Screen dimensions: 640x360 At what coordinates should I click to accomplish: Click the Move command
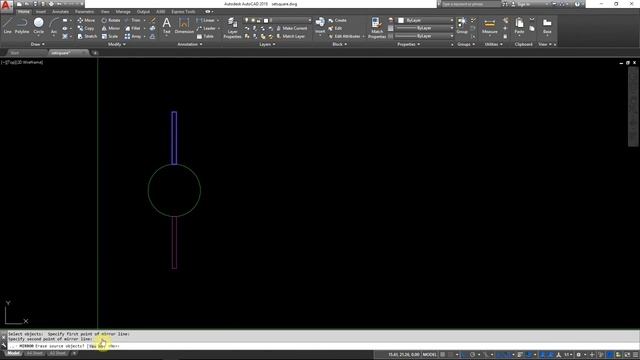[x=86, y=20]
